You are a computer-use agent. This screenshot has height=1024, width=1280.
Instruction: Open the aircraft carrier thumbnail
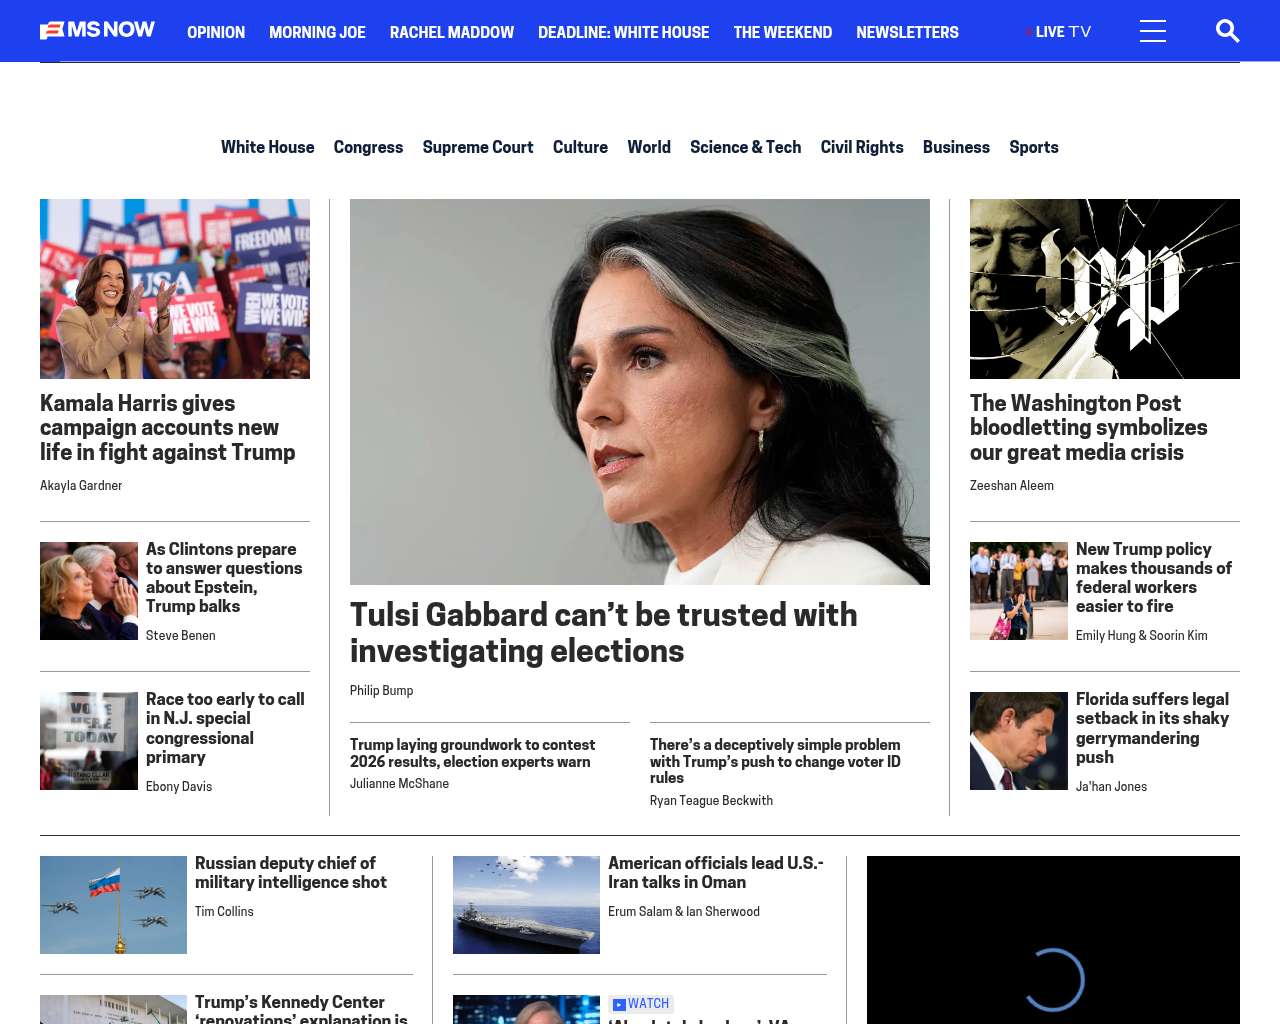[x=526, y=905]
